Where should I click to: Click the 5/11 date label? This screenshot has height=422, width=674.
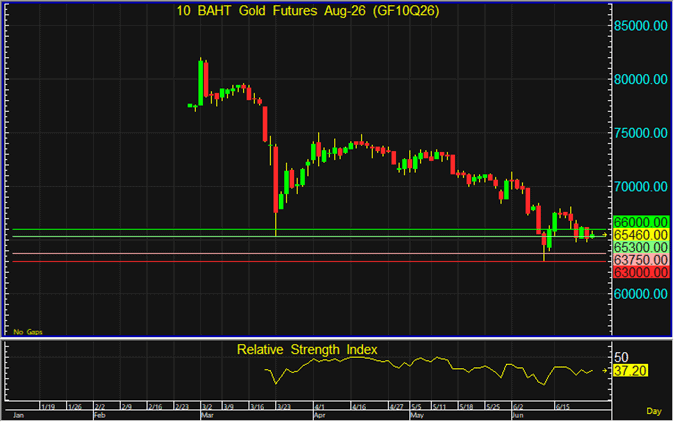pyautogui.click(x=439, y=407)
